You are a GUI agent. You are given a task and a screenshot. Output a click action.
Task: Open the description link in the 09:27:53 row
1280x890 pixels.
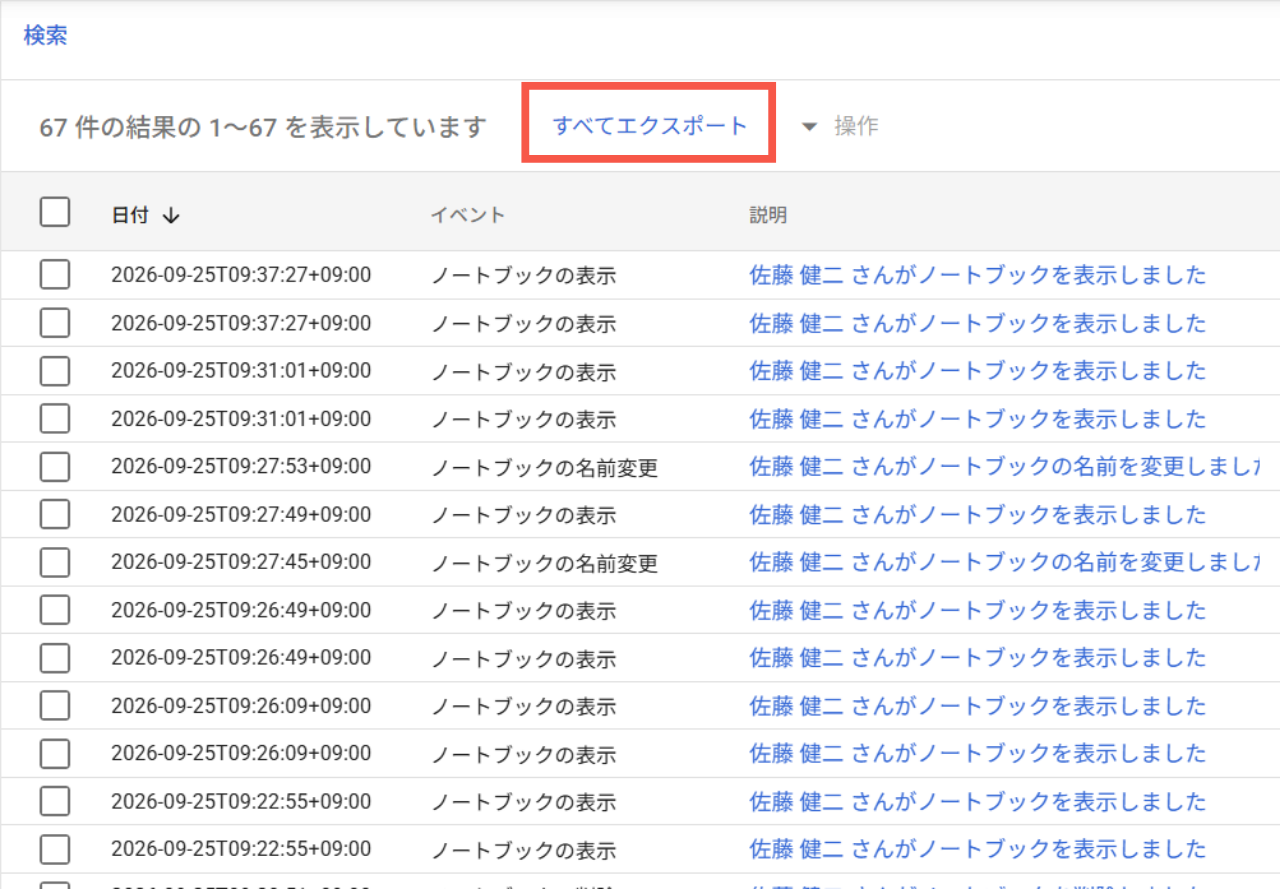(x=1004, y=467)
